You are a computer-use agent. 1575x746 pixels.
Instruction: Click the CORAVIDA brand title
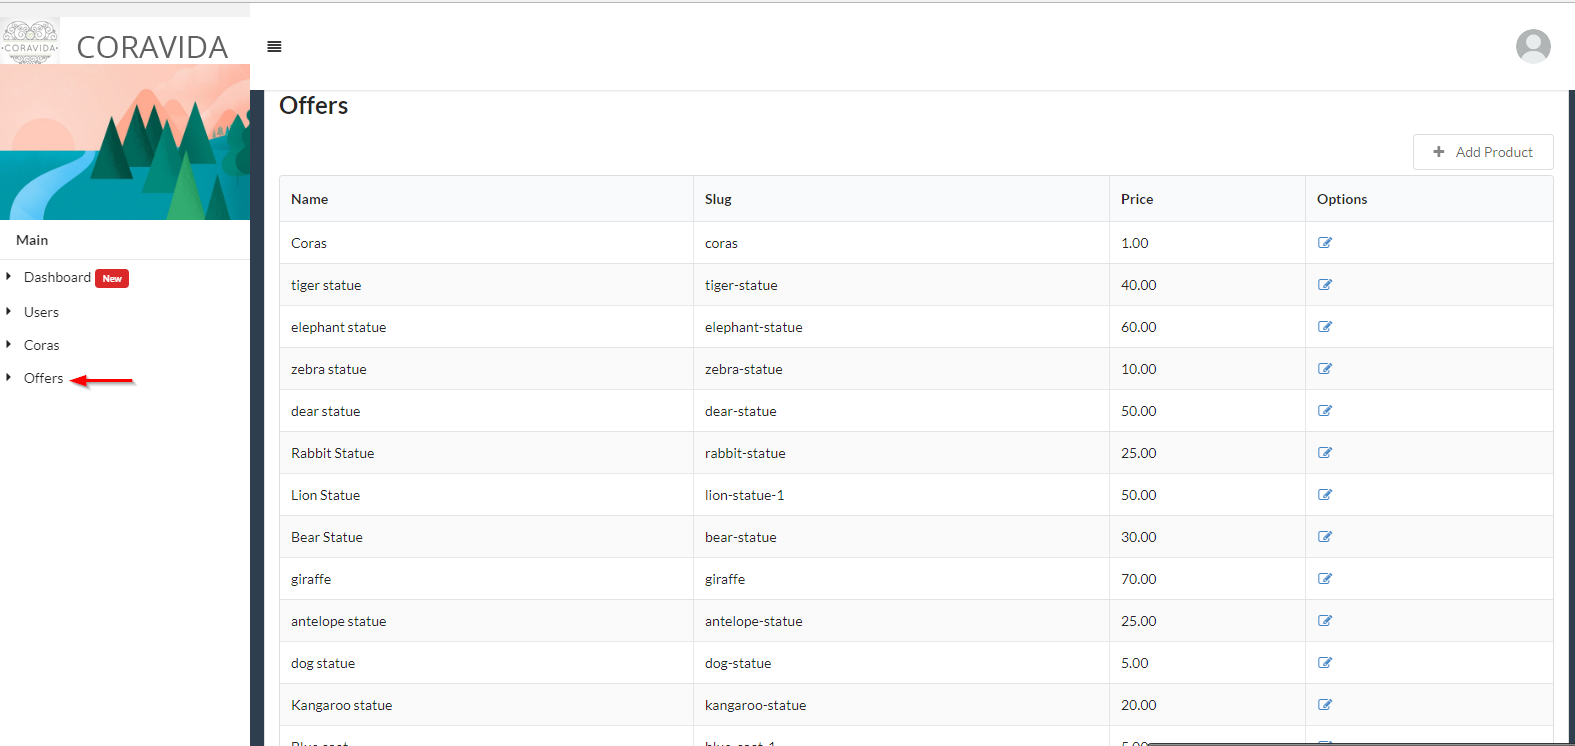(152, 47)
